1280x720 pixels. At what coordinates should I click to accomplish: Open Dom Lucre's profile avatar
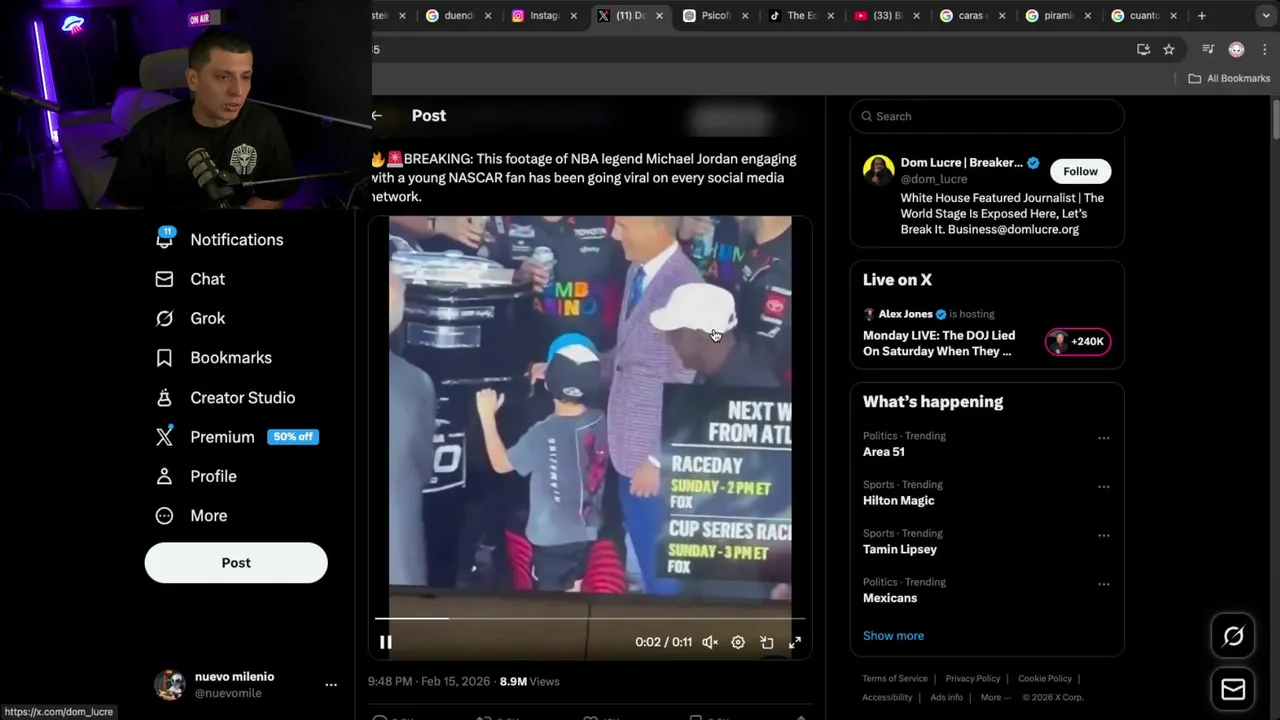879,171
